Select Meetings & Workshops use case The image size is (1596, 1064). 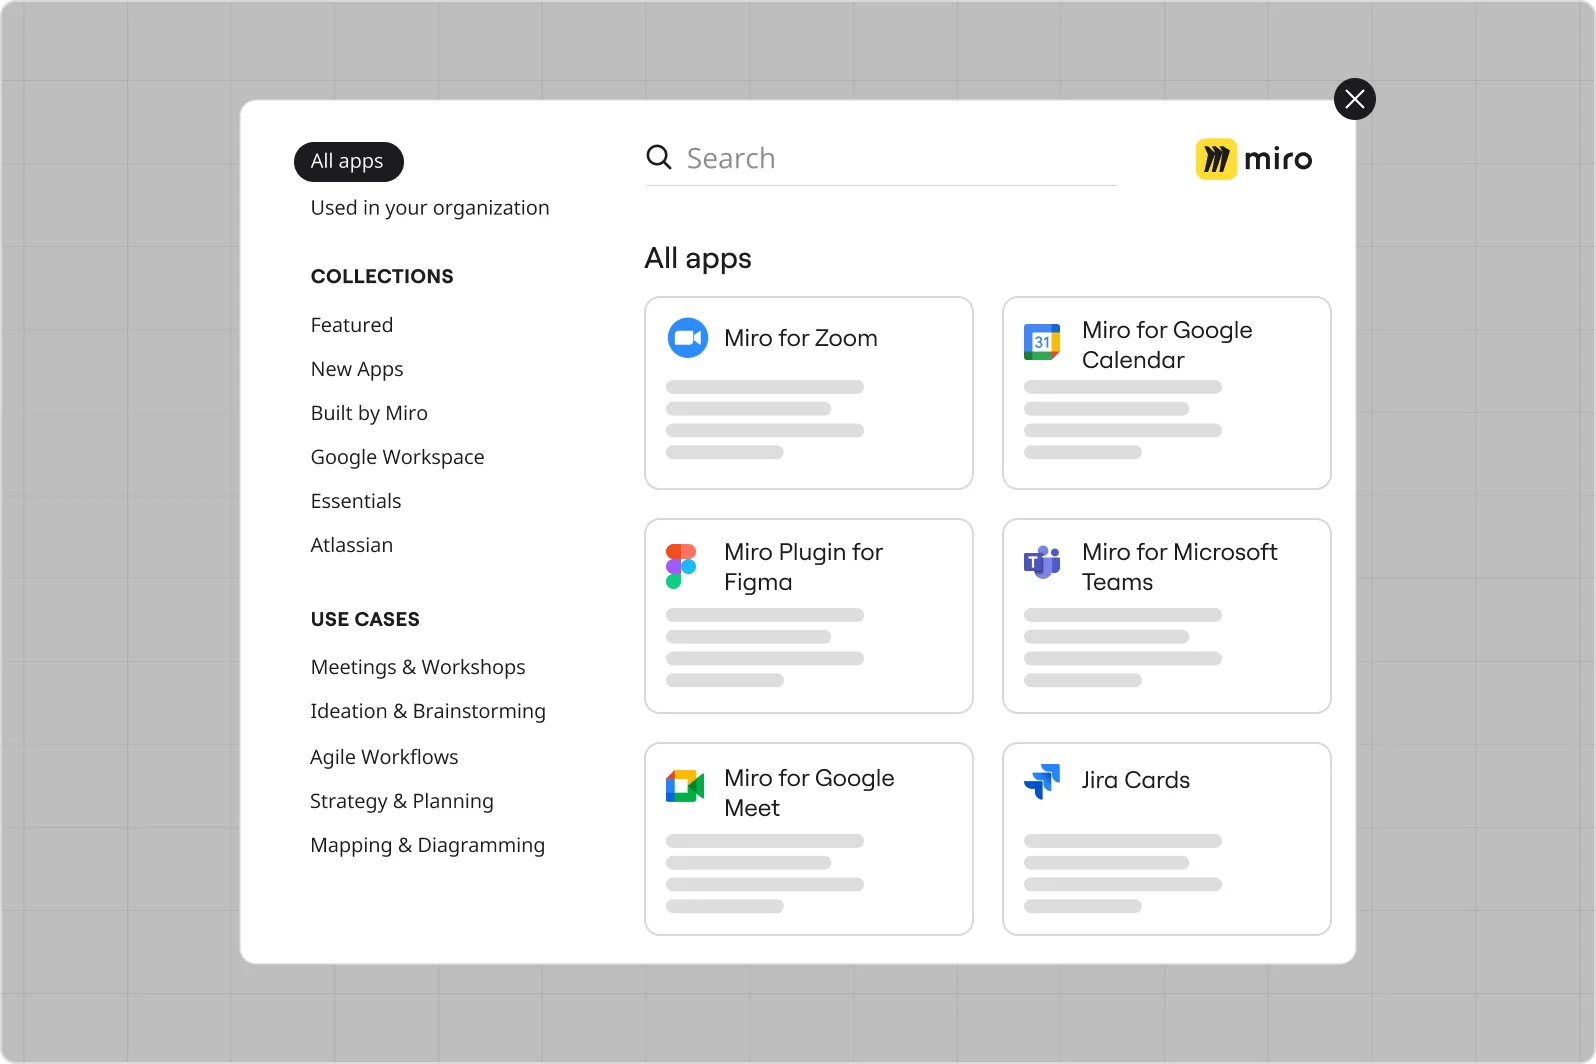[418, 667]
